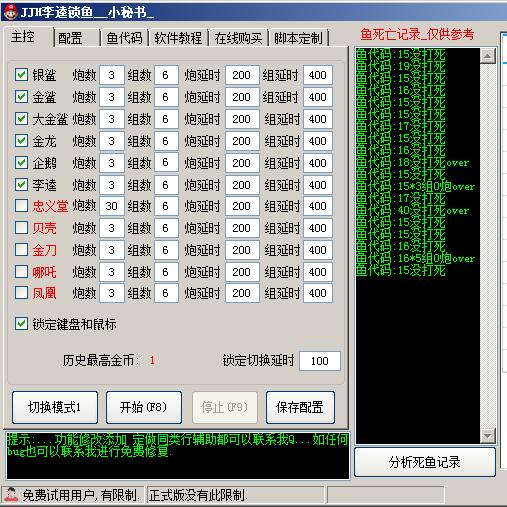Click 组数 field in 企鹅 row

pos(166,163)
